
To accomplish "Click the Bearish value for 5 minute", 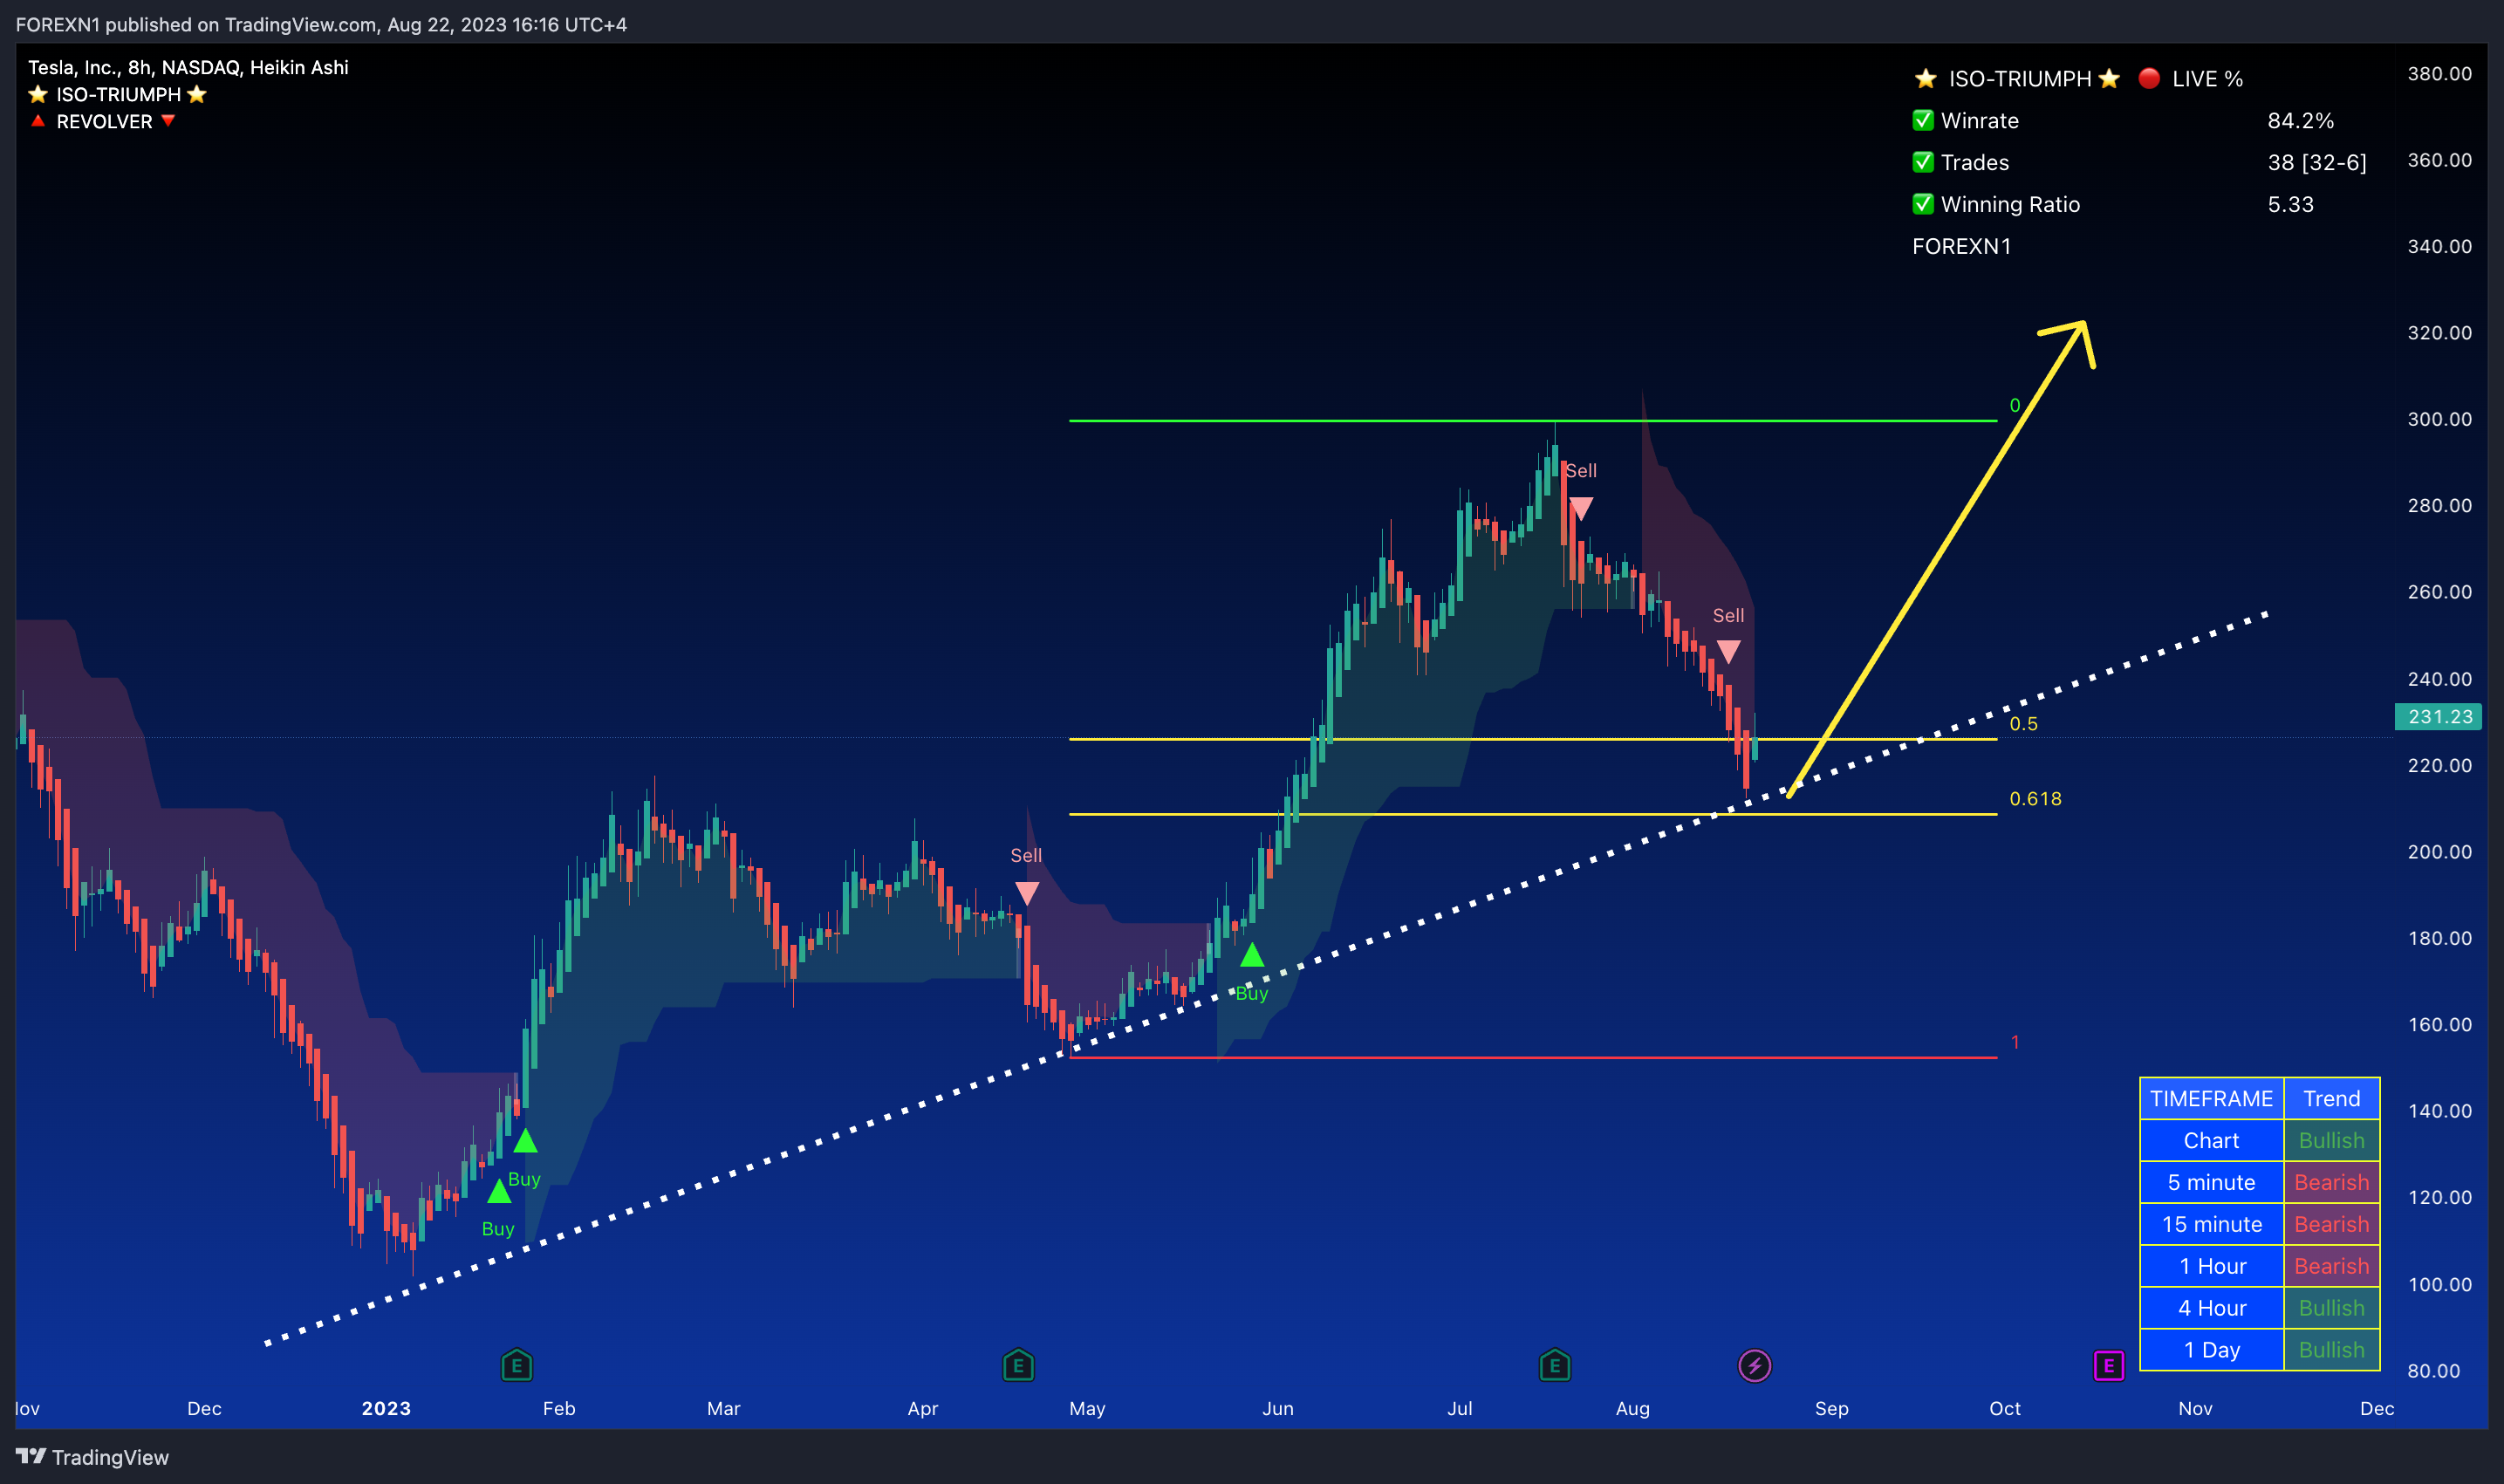I will pyautogui.click(x=2331, y=1182).
